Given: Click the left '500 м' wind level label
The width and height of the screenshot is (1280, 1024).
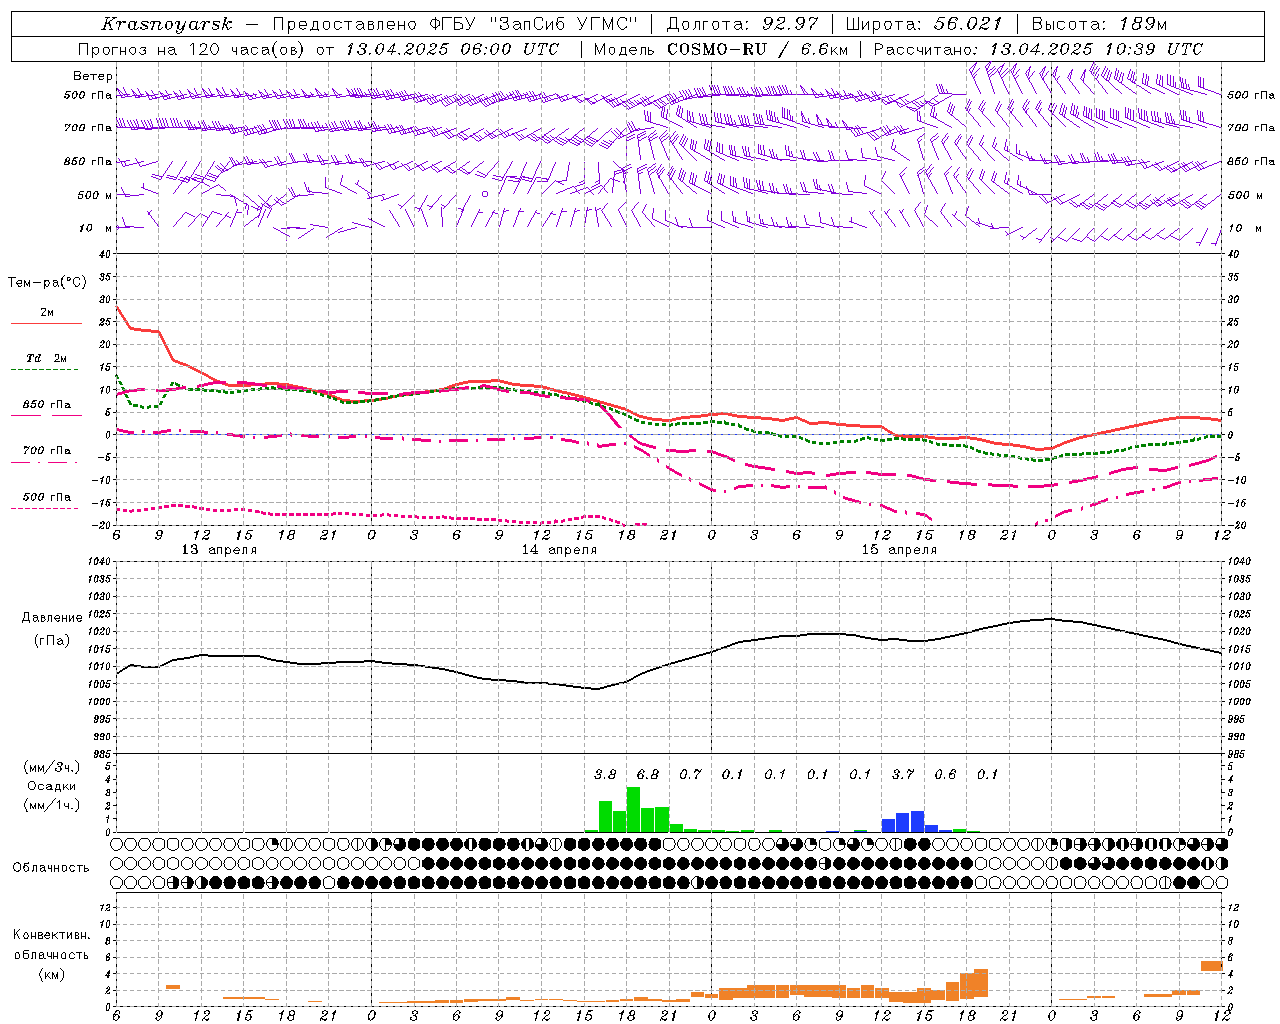Looking at the screenshot, I should coord(95,195).
